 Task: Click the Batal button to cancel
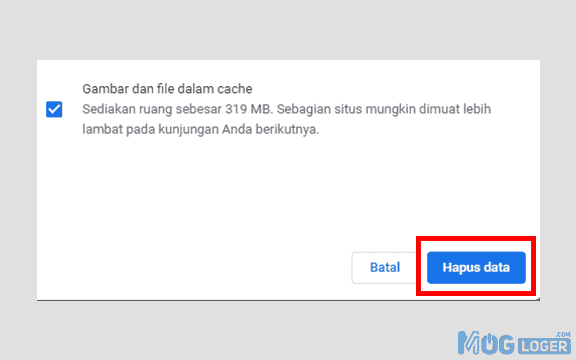(385, 267)
